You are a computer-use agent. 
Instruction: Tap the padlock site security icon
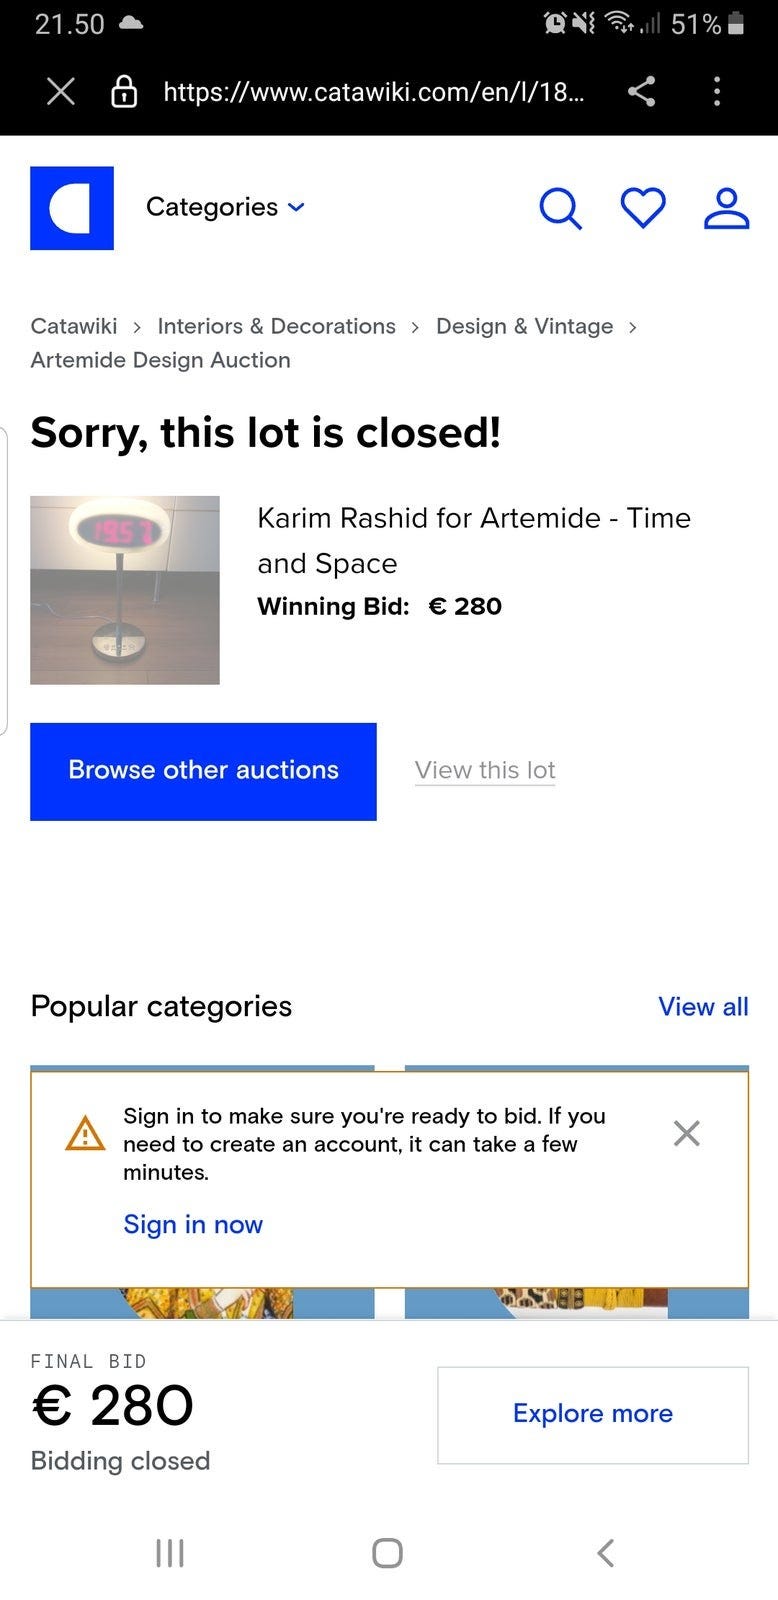coord(124,93)
